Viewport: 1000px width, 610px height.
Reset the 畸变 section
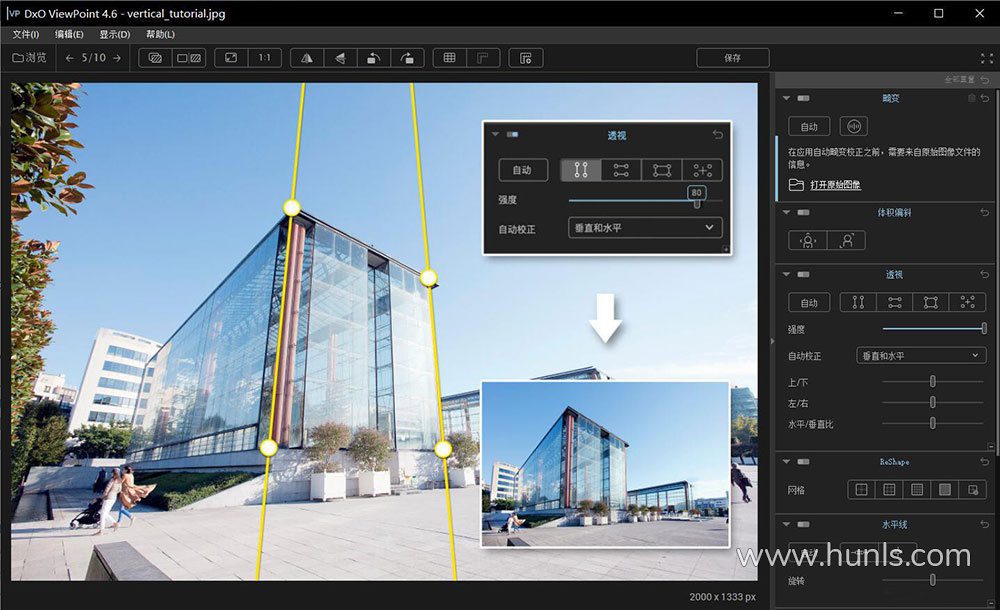click(985, 98)
